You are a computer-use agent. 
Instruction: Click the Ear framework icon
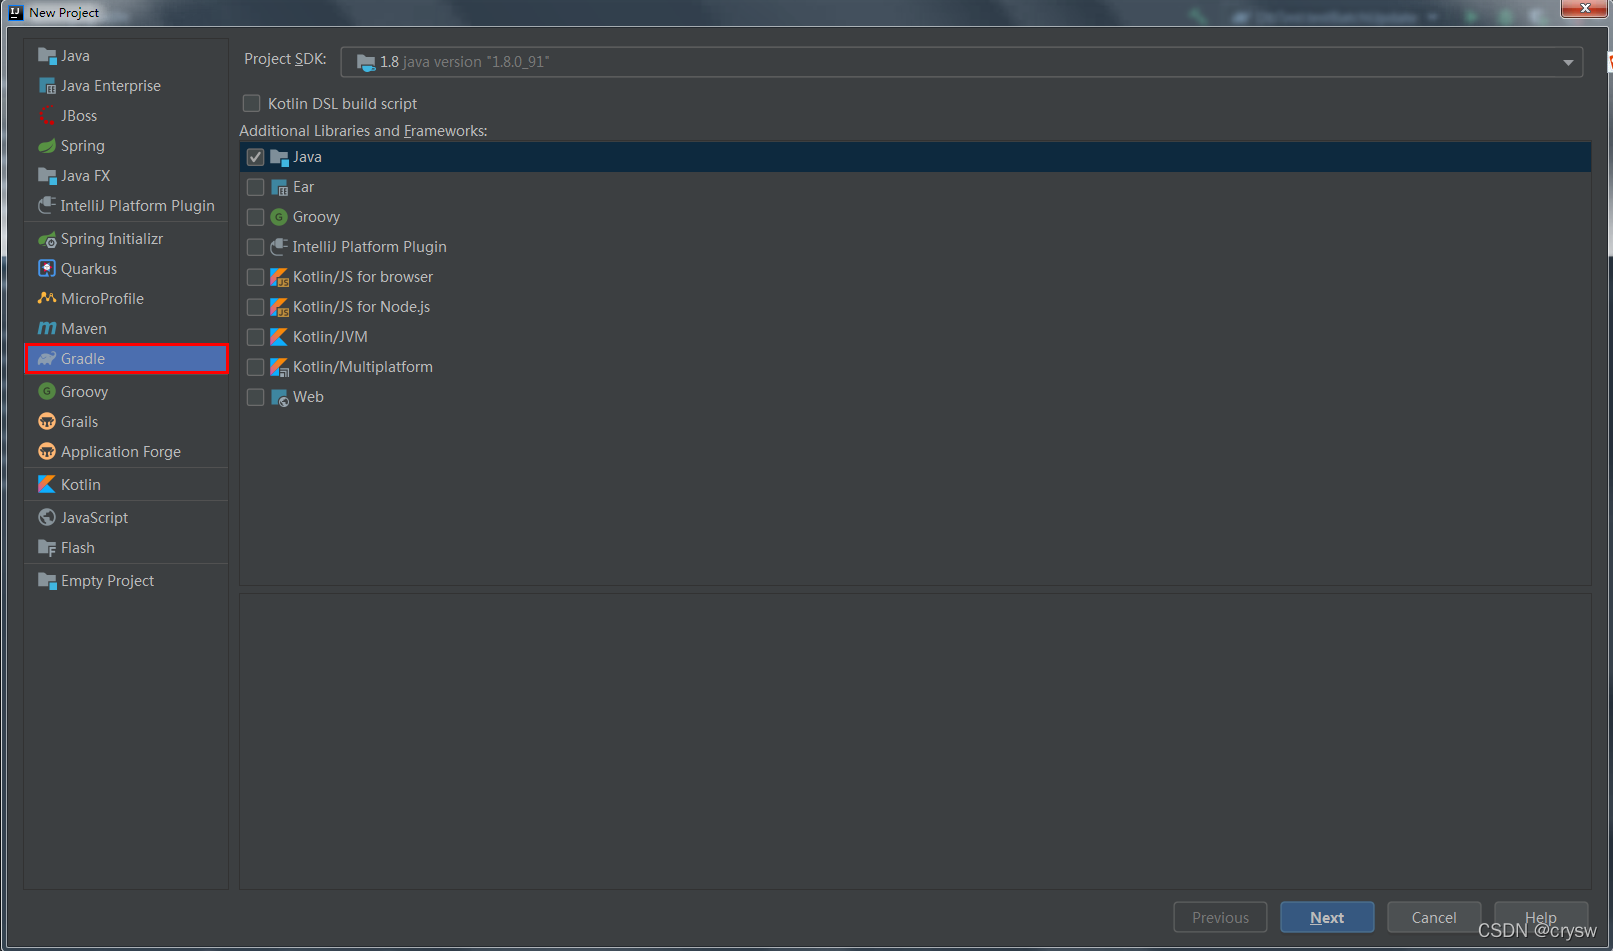(279, 187)
